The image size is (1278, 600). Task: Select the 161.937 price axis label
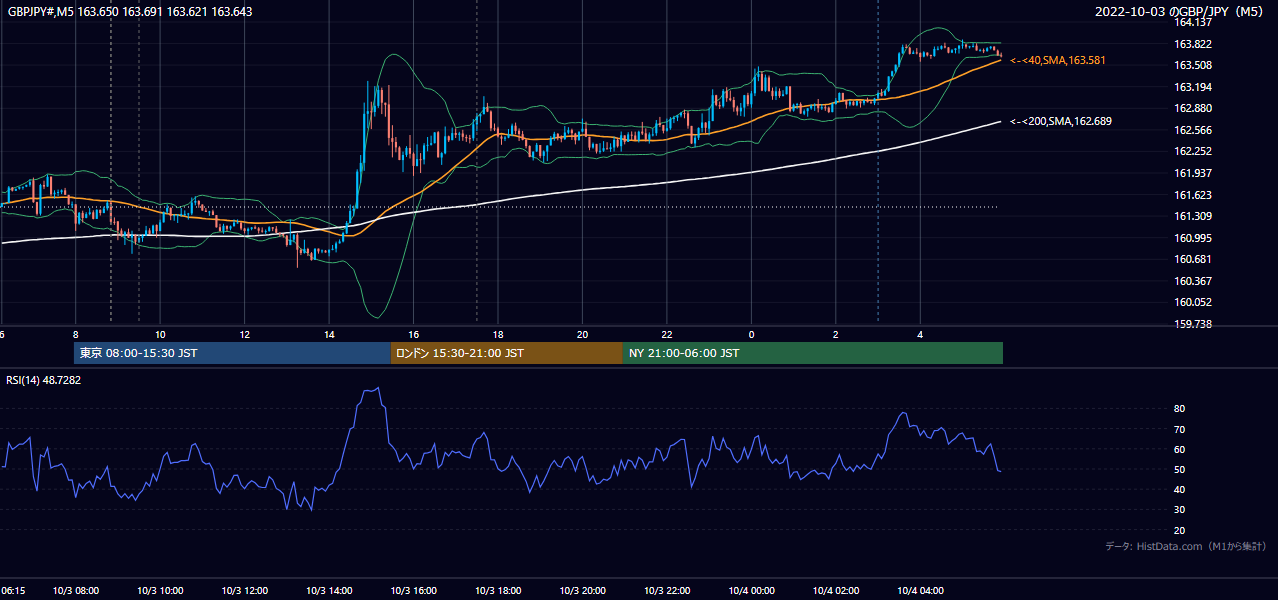click(1192, 173)
